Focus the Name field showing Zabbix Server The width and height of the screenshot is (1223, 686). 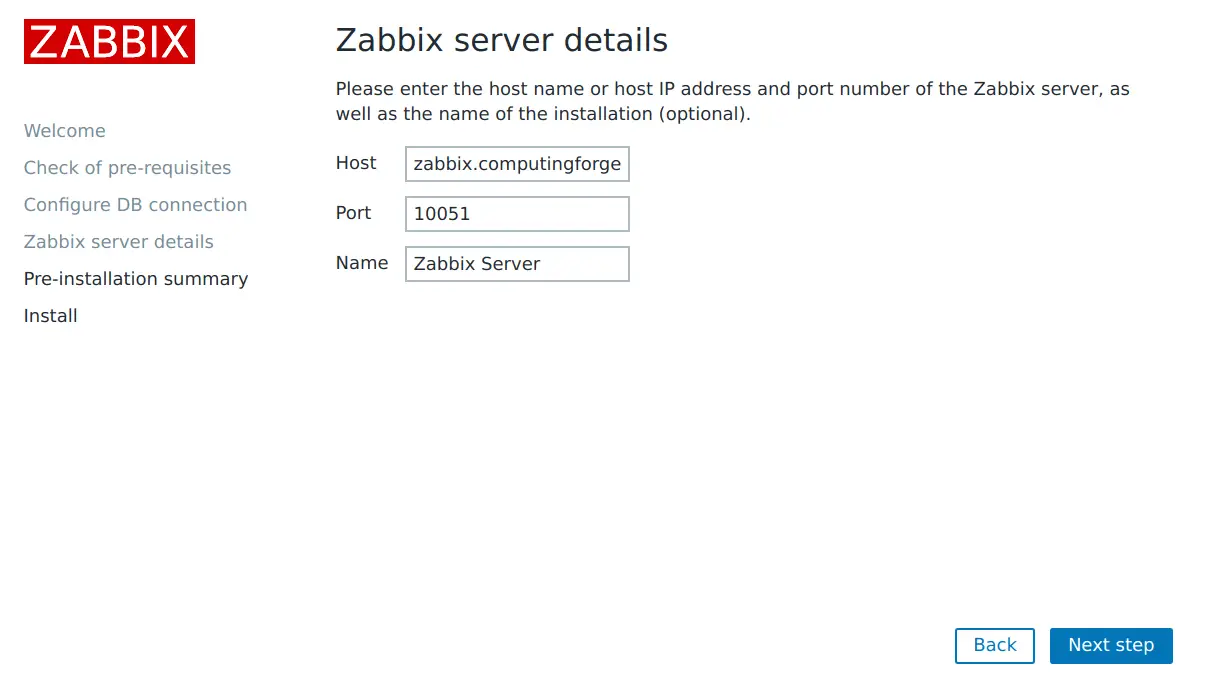(x=517, y=264)
